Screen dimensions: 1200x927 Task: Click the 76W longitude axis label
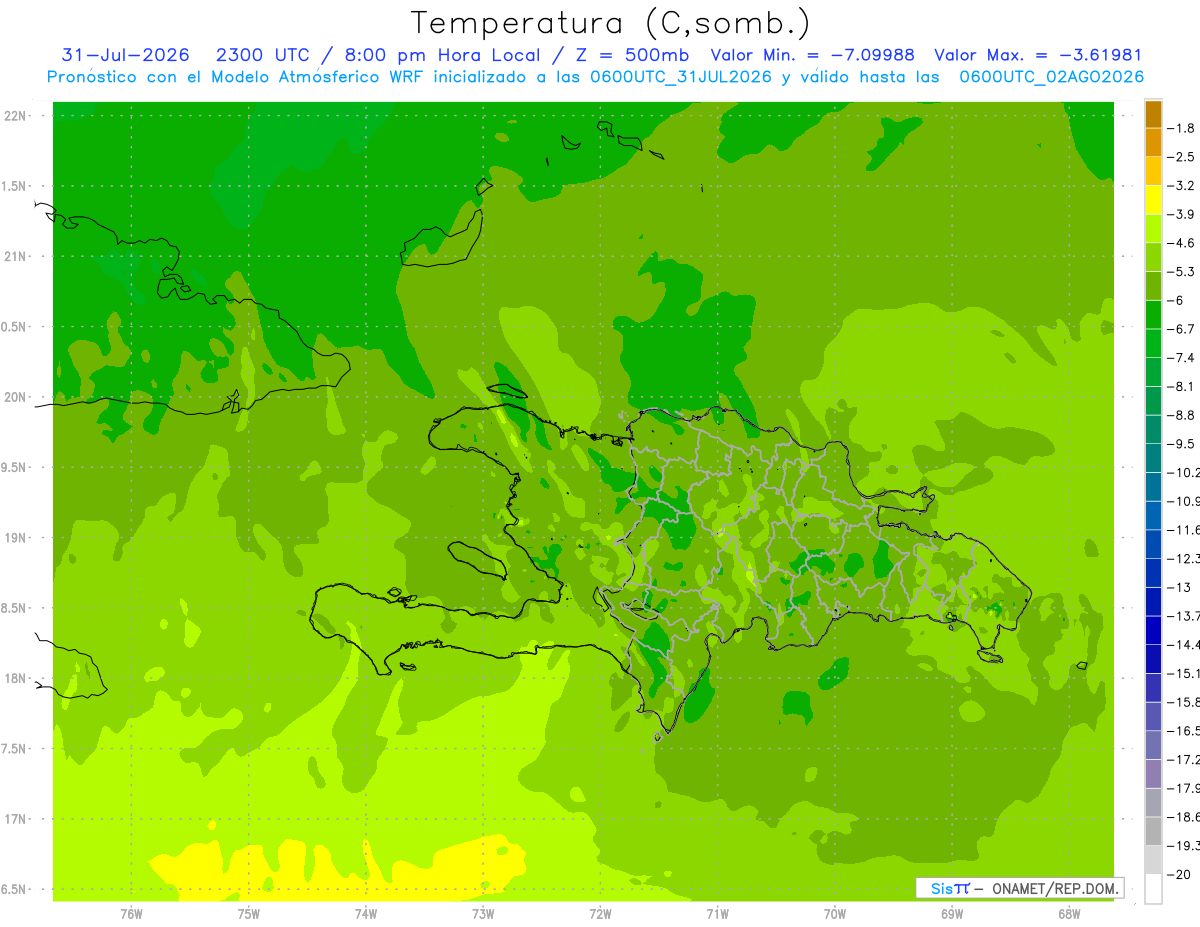(x=131, y=915)
